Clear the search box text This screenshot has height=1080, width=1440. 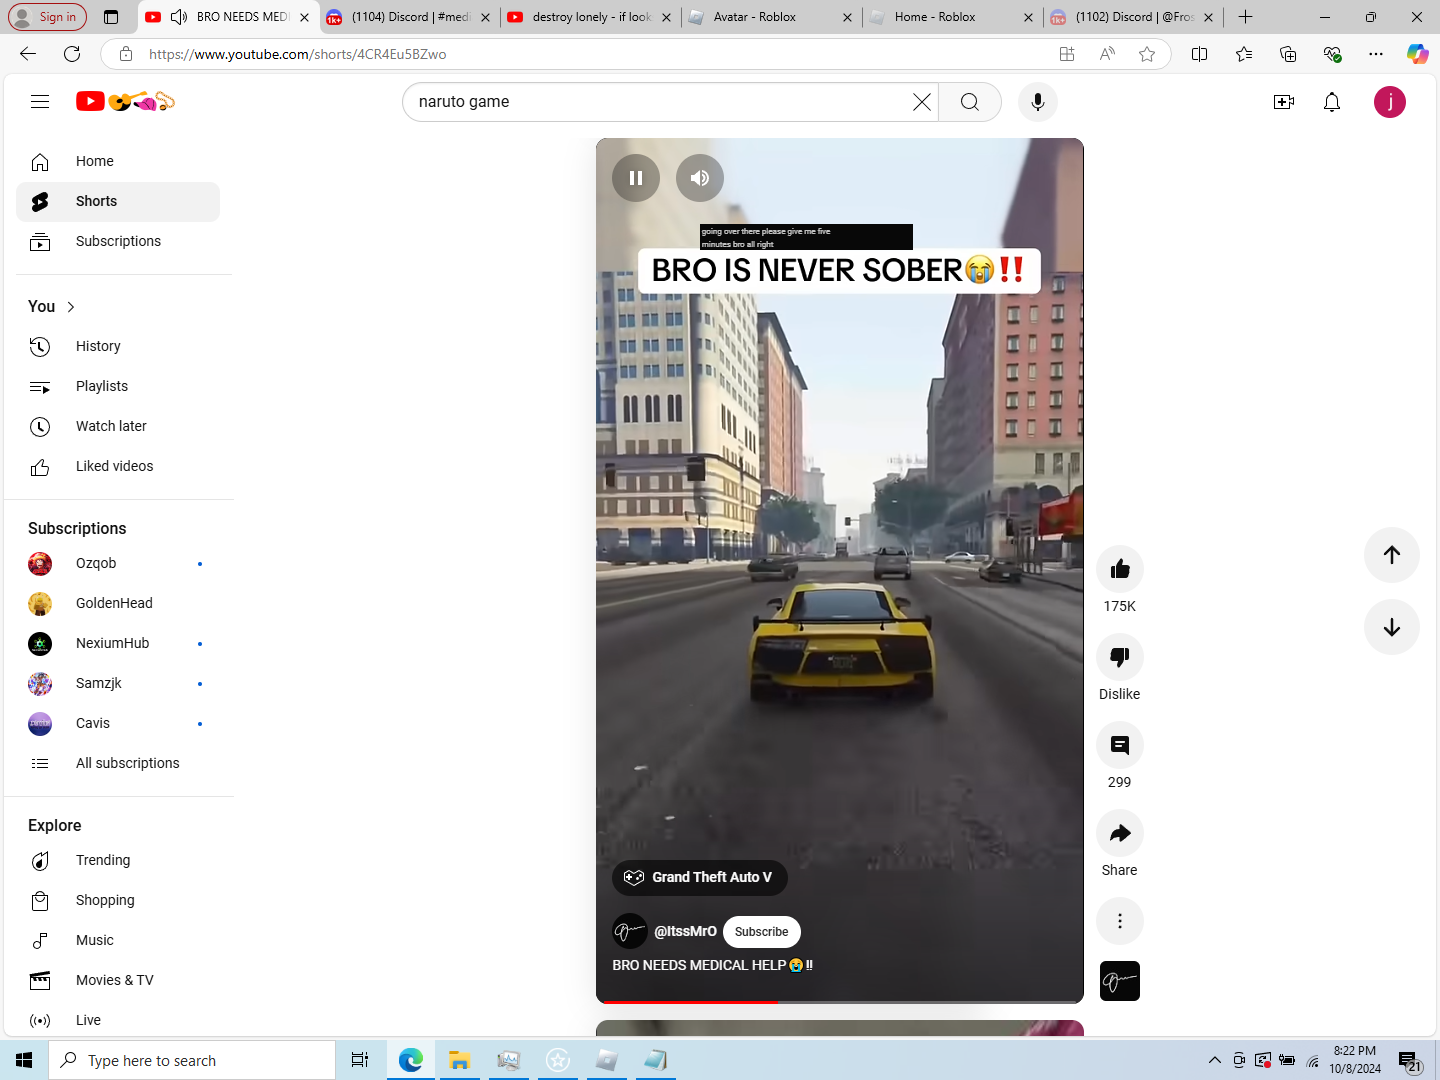pyautogui.click(x=921, y=102)
